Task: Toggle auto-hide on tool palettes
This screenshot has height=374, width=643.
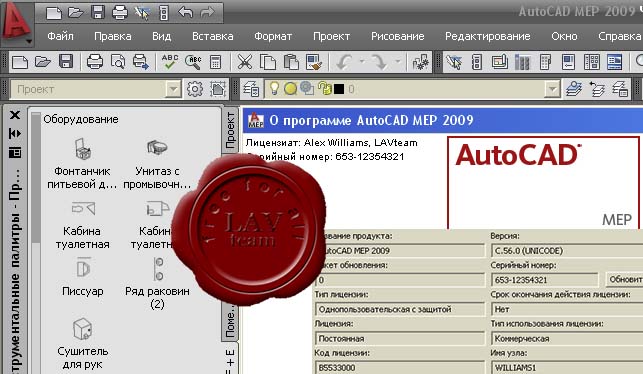Action: pyautogui.click(x=15, y=134)
